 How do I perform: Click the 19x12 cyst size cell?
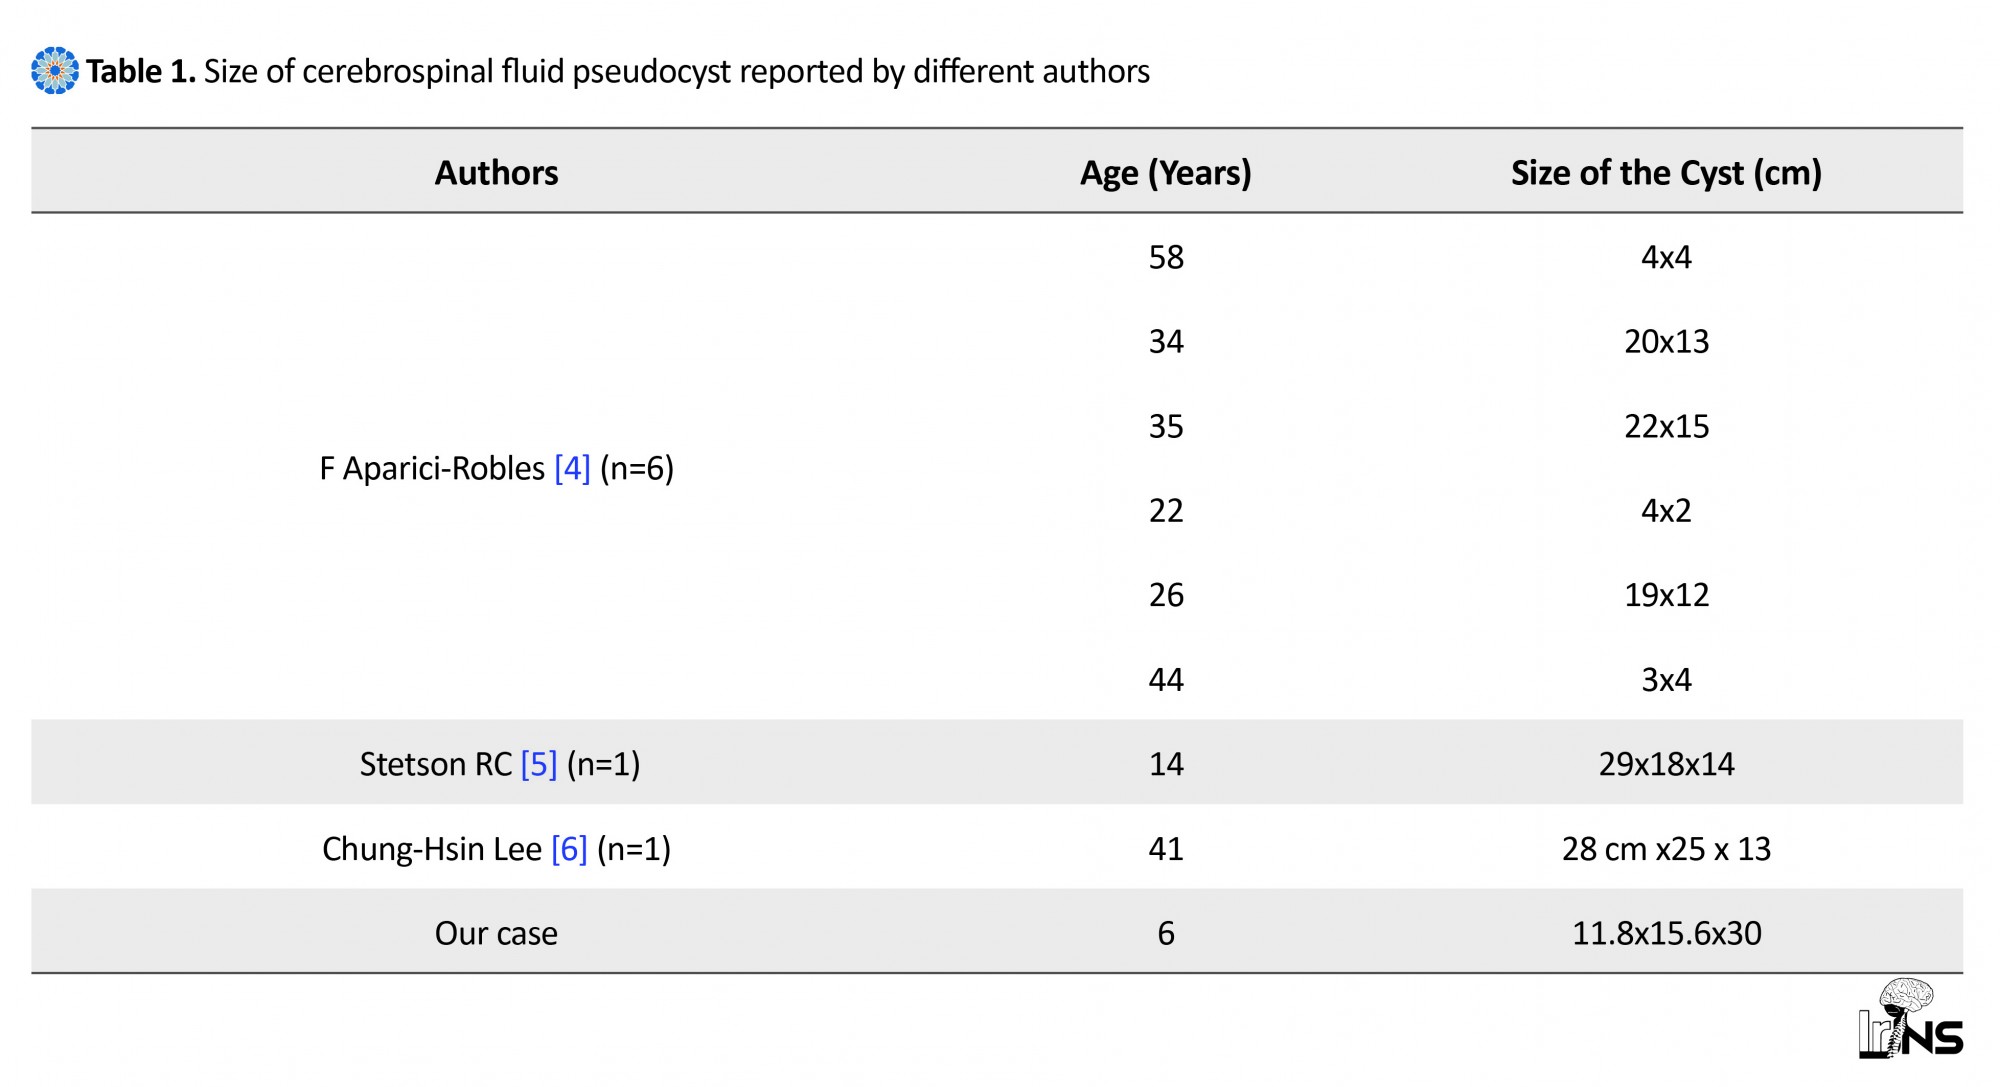(x=1666, y=595)
